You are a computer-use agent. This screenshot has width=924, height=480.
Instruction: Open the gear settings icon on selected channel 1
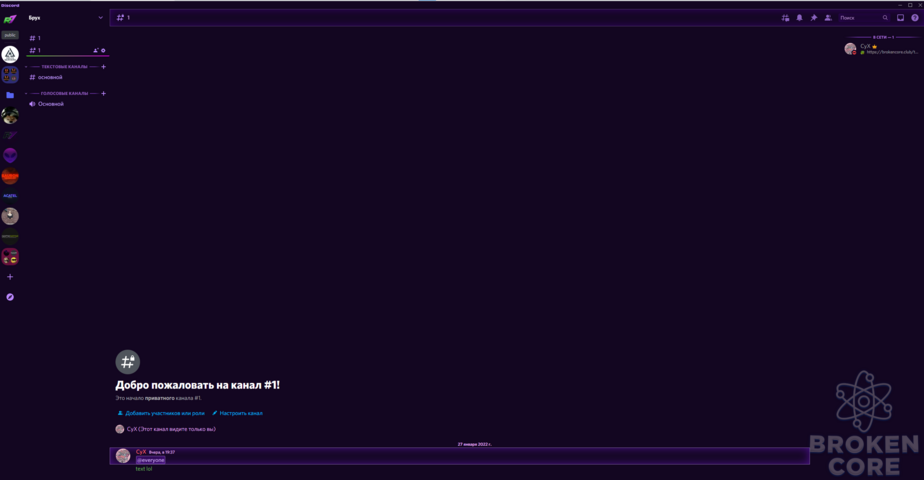pyautogui.click(x=103, y=51)
